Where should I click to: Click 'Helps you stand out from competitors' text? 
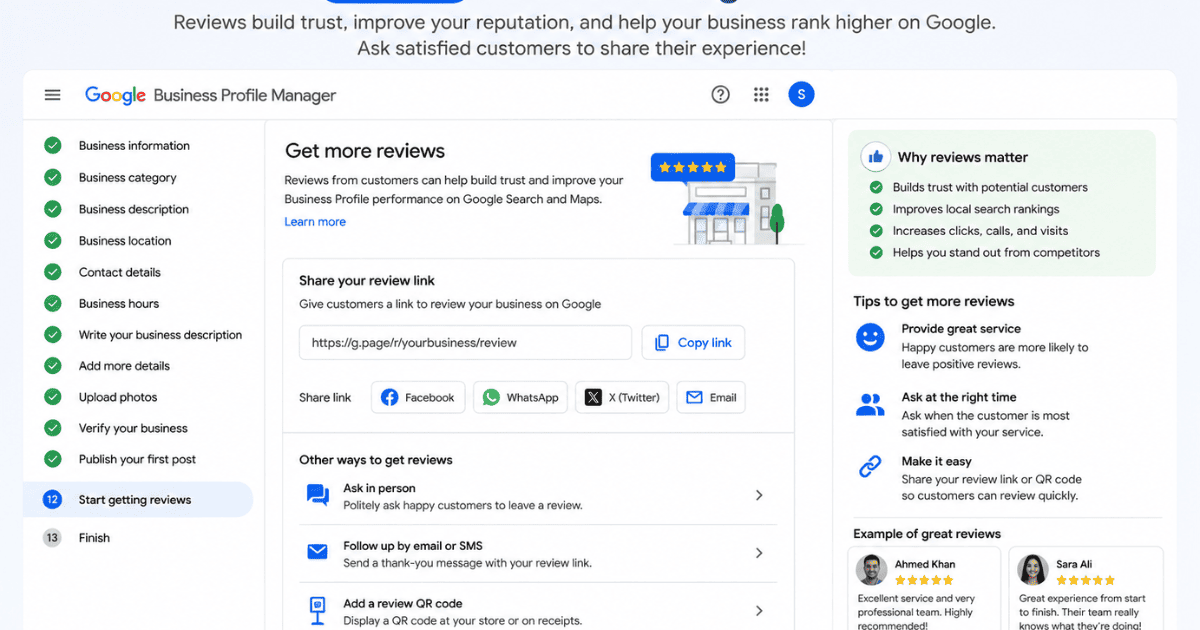pos(996,253)
